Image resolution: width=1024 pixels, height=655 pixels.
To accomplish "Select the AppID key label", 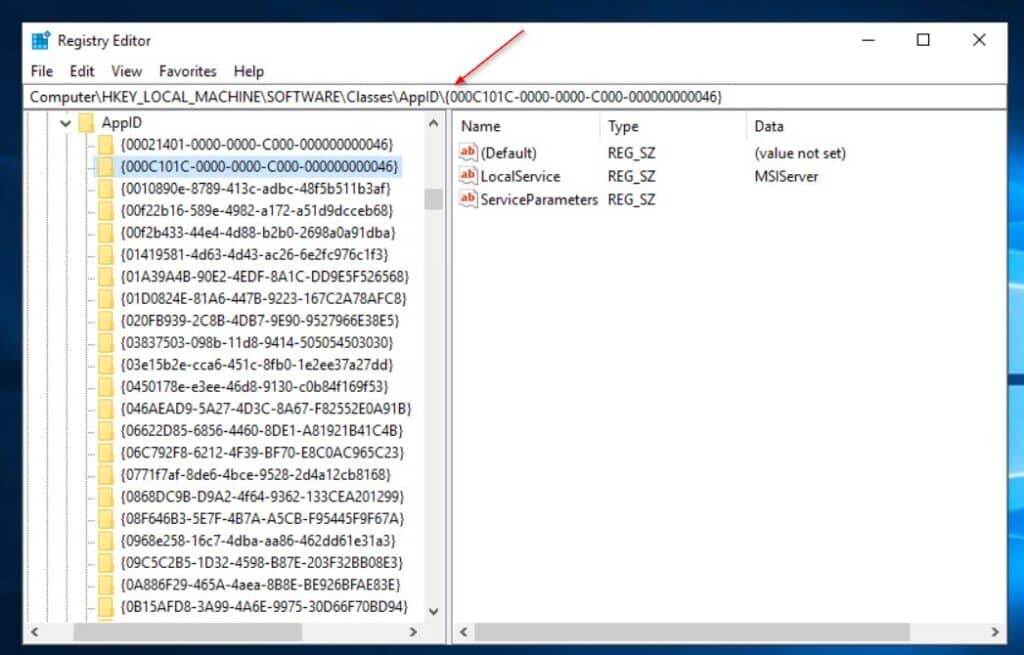I will click(121, 123).
